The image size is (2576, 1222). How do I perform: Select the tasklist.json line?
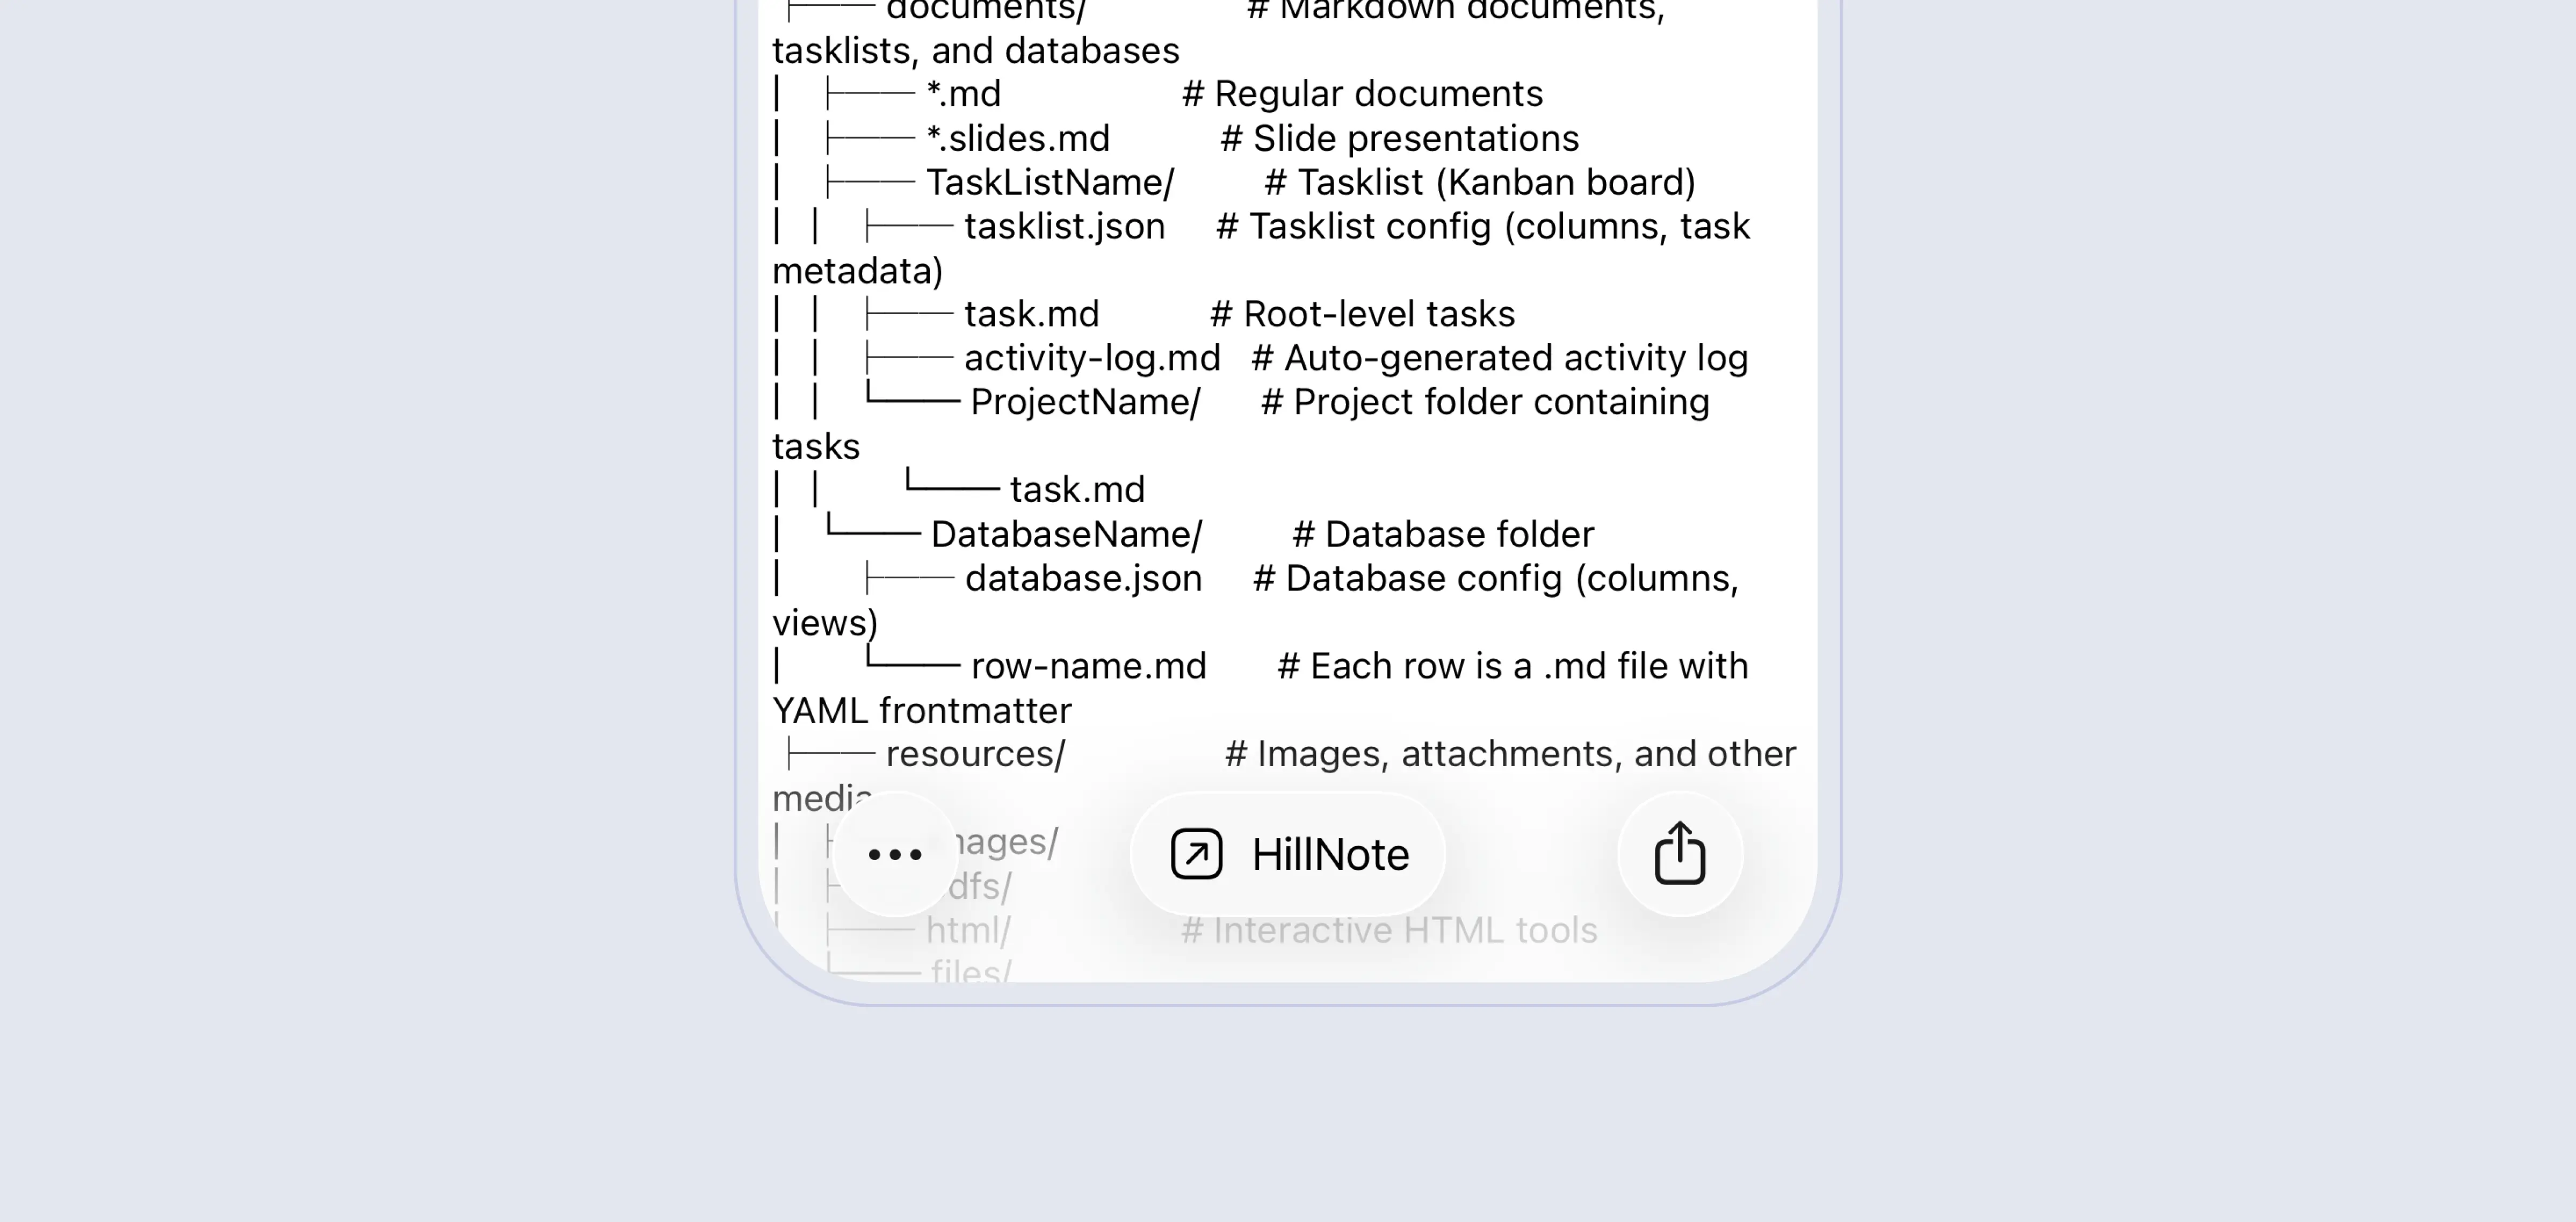pyautogui.click(x=1065, y=226)
